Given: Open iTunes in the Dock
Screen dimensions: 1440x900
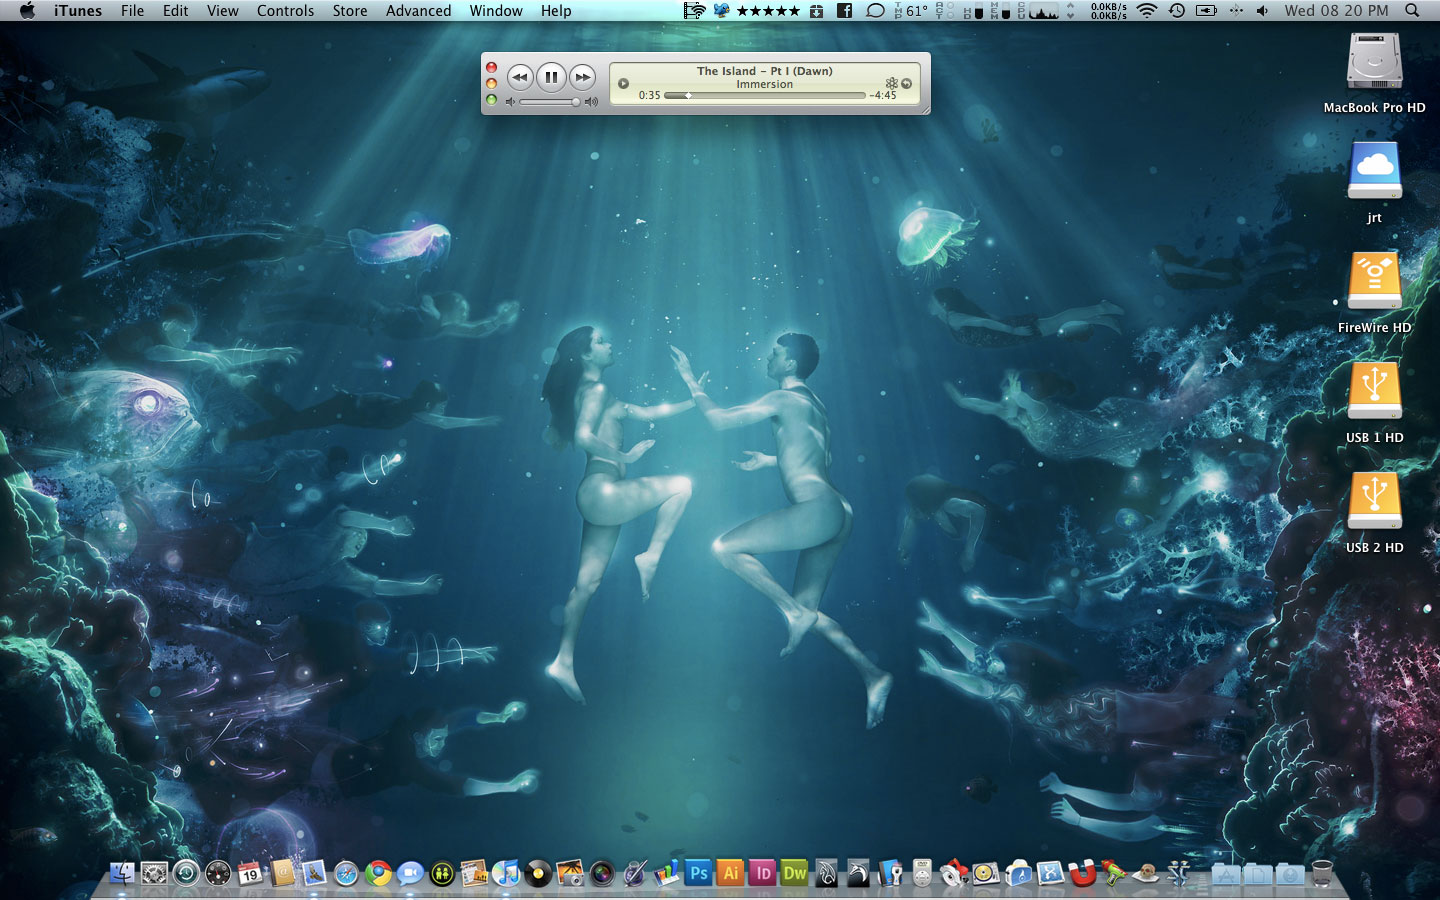Looking at the screenshot, I should click(x=506, y=873).
